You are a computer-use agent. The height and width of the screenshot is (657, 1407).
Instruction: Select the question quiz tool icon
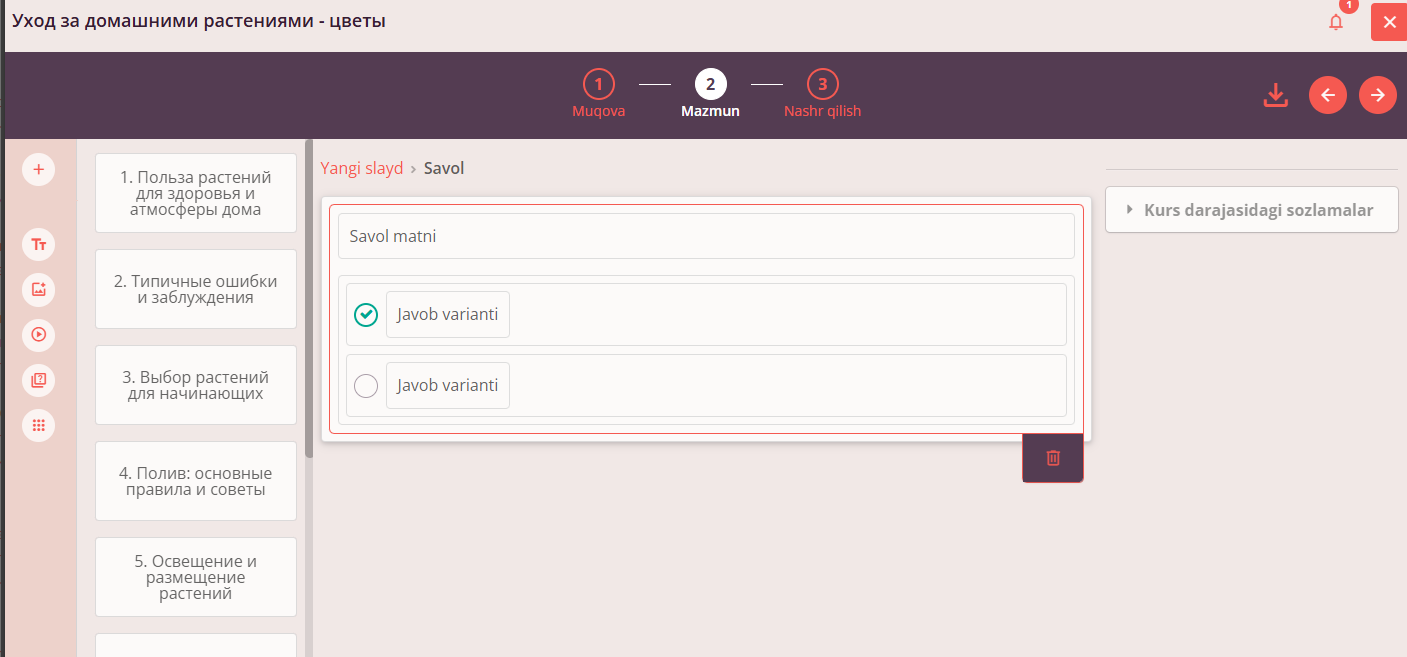[x=39, y=380]
